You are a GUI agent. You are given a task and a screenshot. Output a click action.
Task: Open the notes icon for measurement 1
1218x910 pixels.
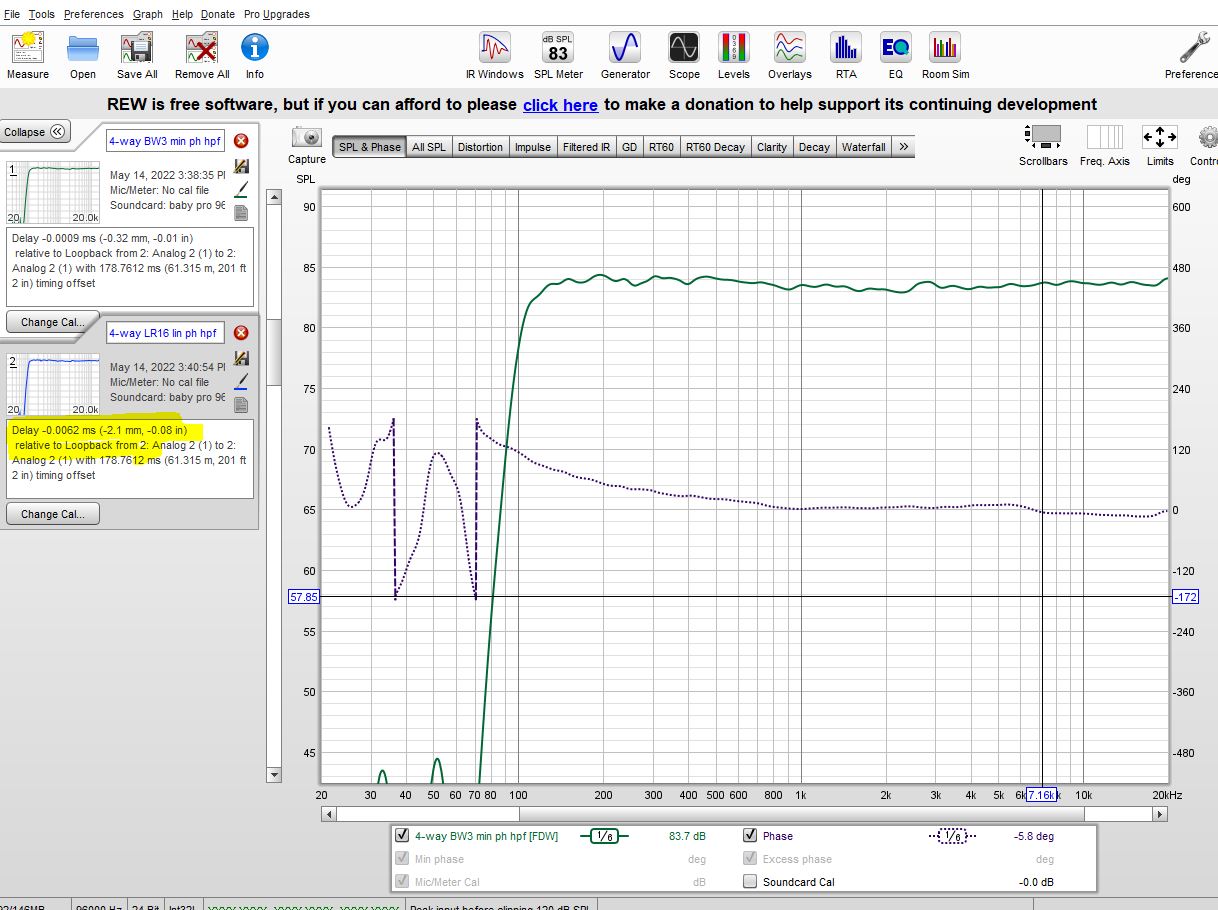click(x=241, y=213)
